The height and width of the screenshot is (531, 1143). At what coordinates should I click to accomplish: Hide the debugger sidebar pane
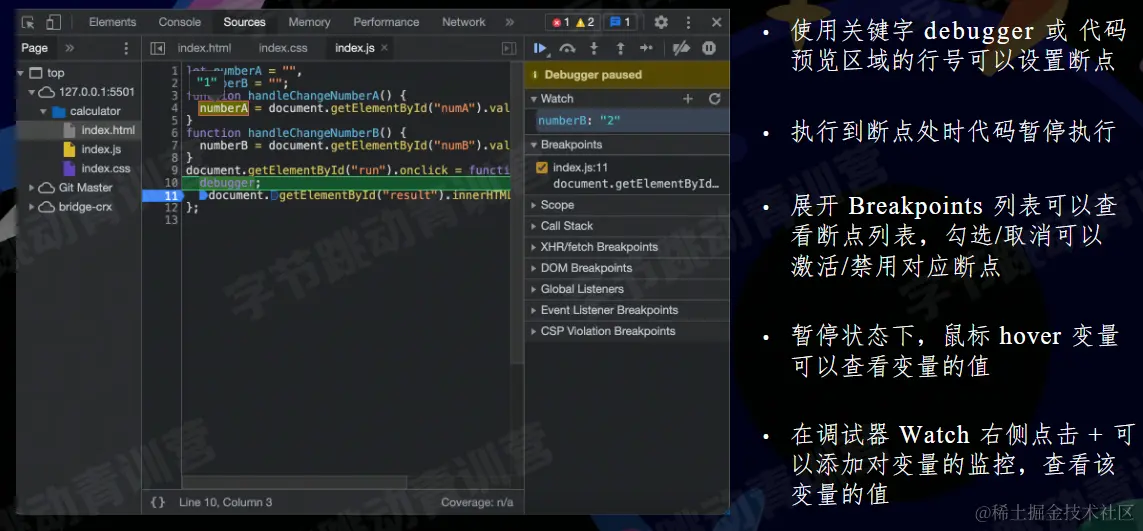click(509, 48)
